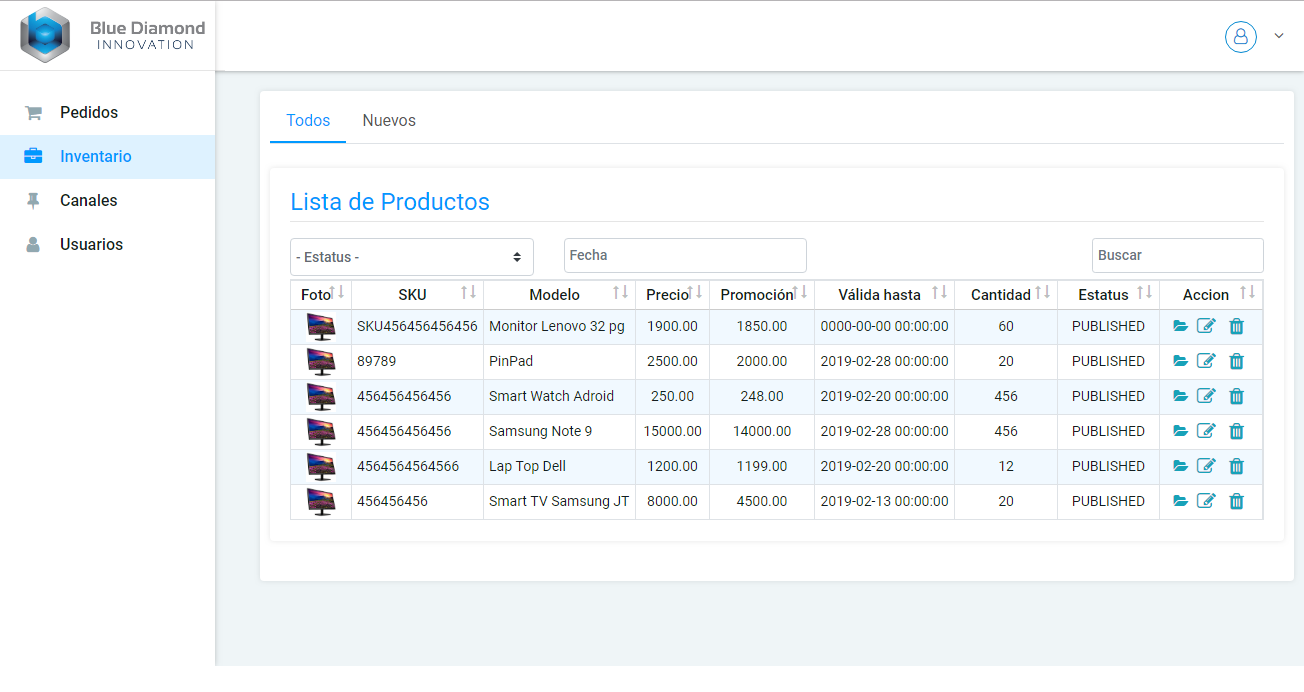Click the Buscar search field
Image resolution: width=1304 pixels, height=692 pixels.
(x=1177, y=255)
